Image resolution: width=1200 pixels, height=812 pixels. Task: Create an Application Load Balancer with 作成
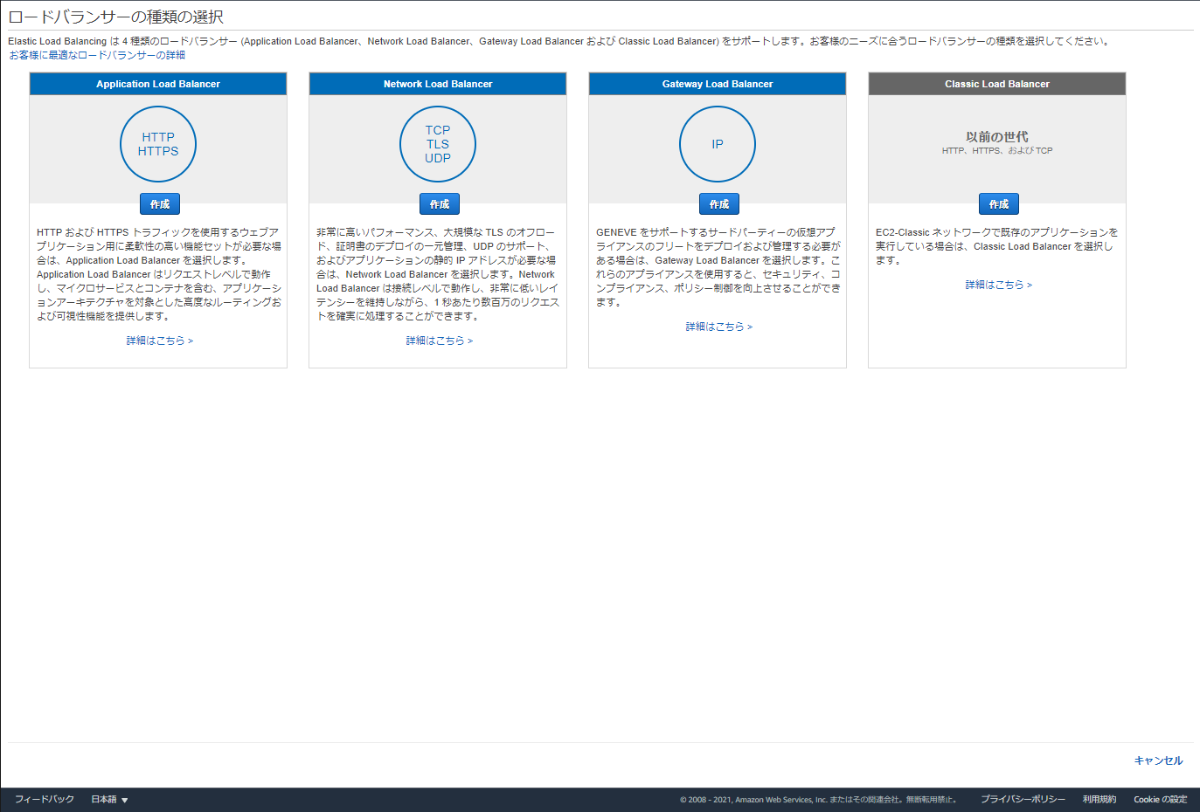(x=159, y=204)
